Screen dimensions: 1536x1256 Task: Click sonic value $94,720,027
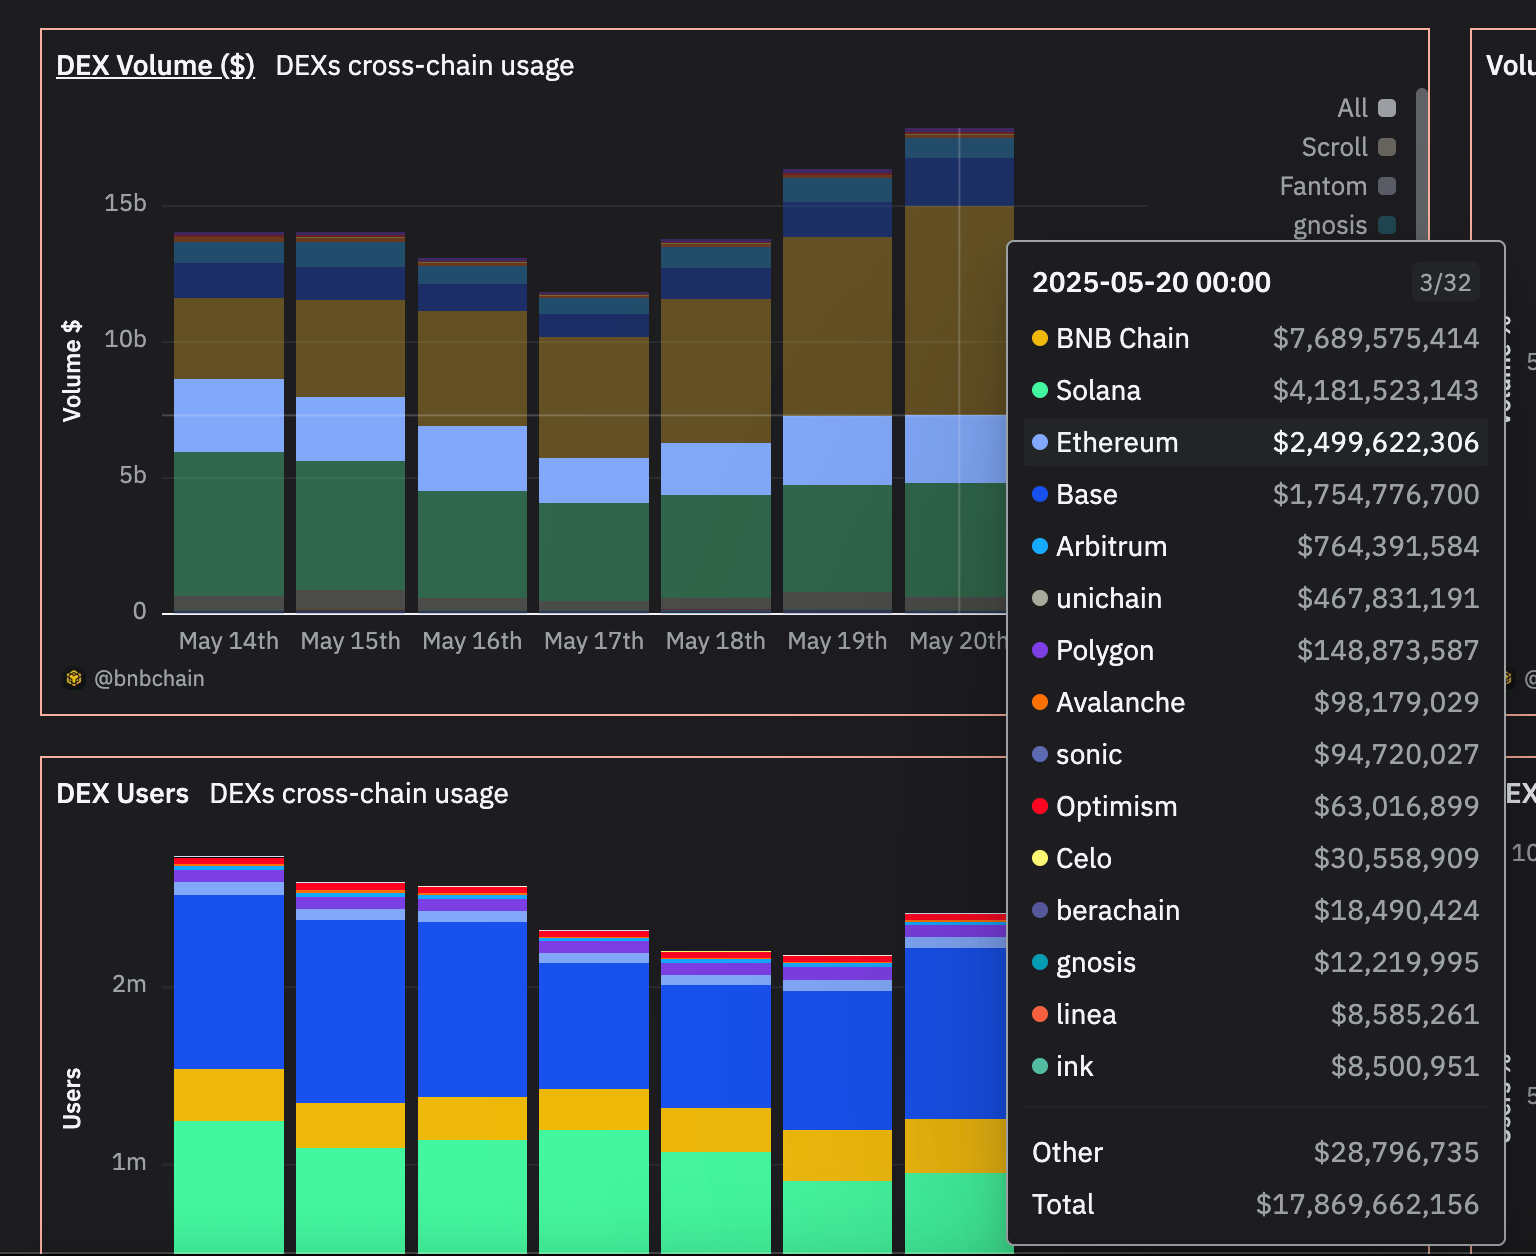click(1396, 755)
